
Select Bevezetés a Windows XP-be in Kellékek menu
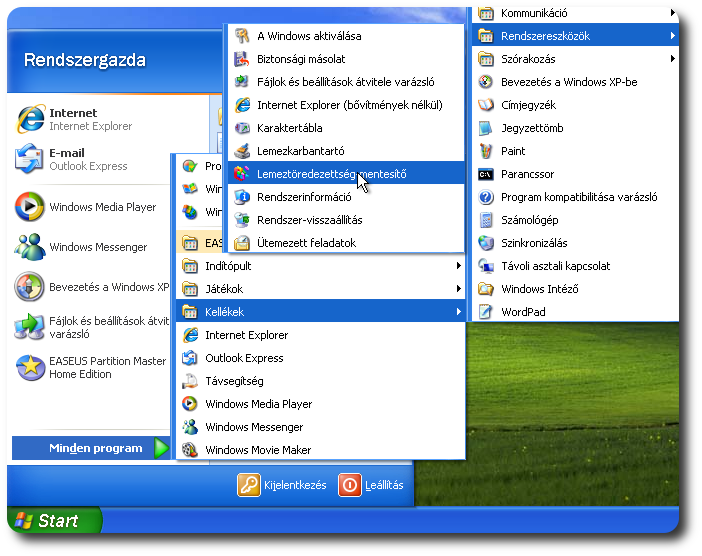pyautogui.click(x=575, y=82)
